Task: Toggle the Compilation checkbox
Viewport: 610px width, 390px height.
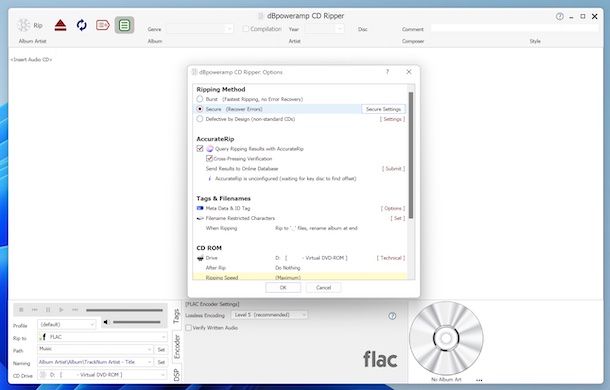Action: click(245, 29)
